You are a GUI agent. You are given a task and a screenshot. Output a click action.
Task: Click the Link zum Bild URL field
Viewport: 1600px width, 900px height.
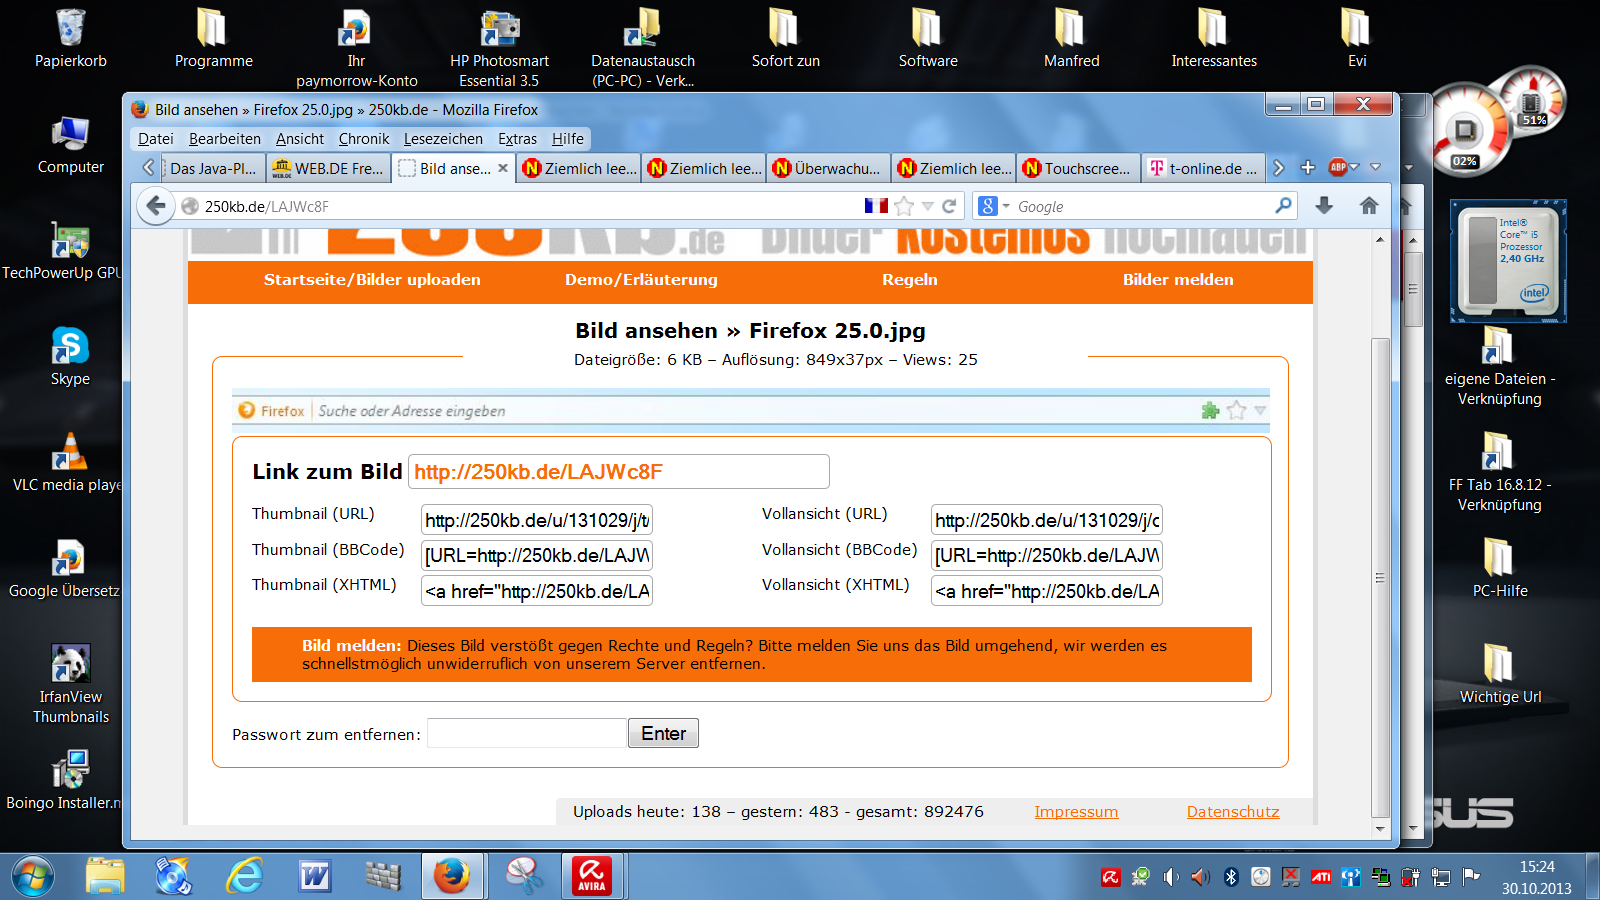tap(619, 472)
